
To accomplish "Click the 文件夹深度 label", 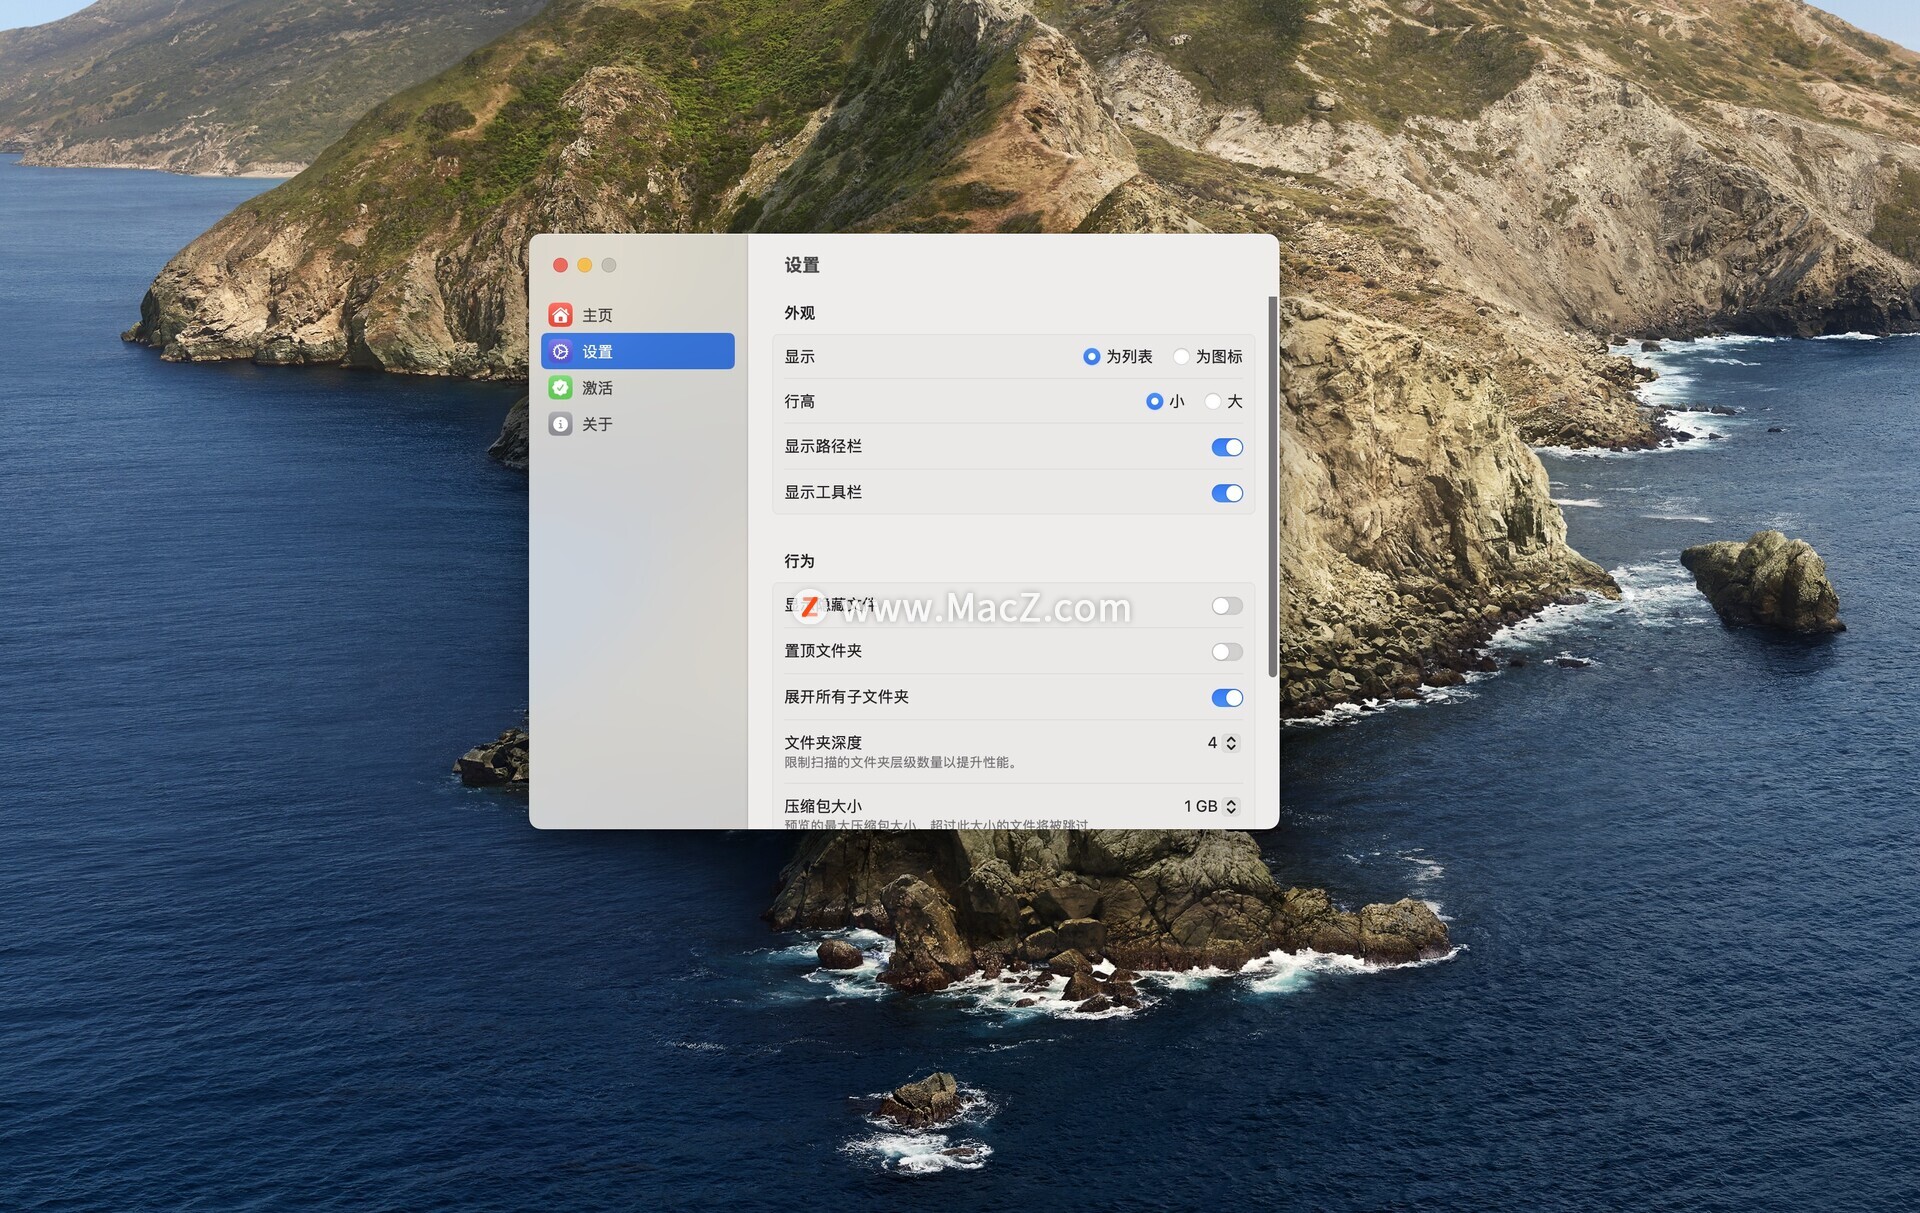I will 823,743.
